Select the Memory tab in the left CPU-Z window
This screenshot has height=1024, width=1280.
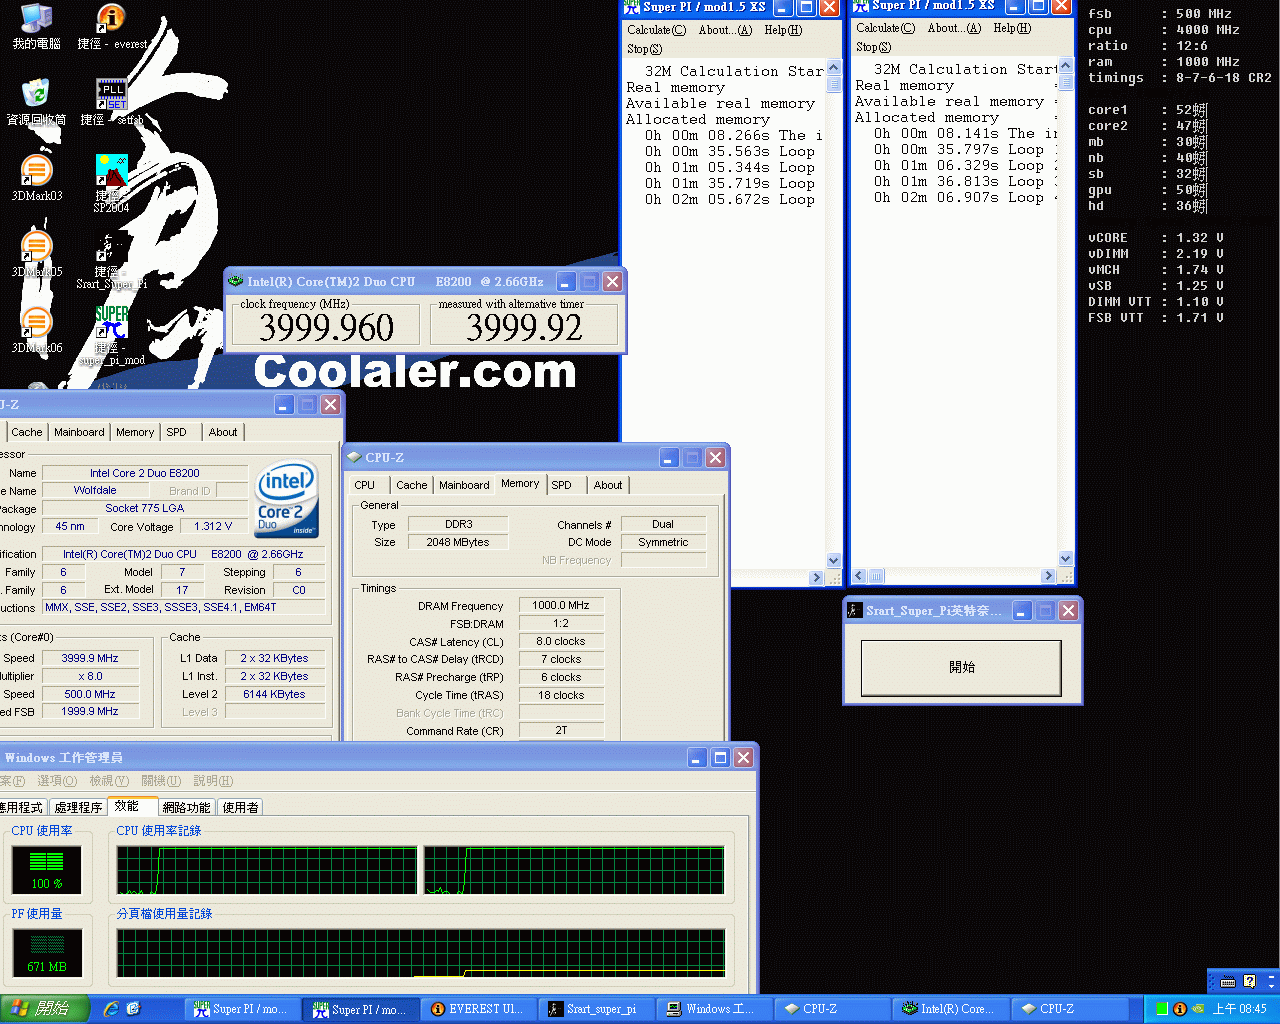pyautogui.click(x=135, y=432)
